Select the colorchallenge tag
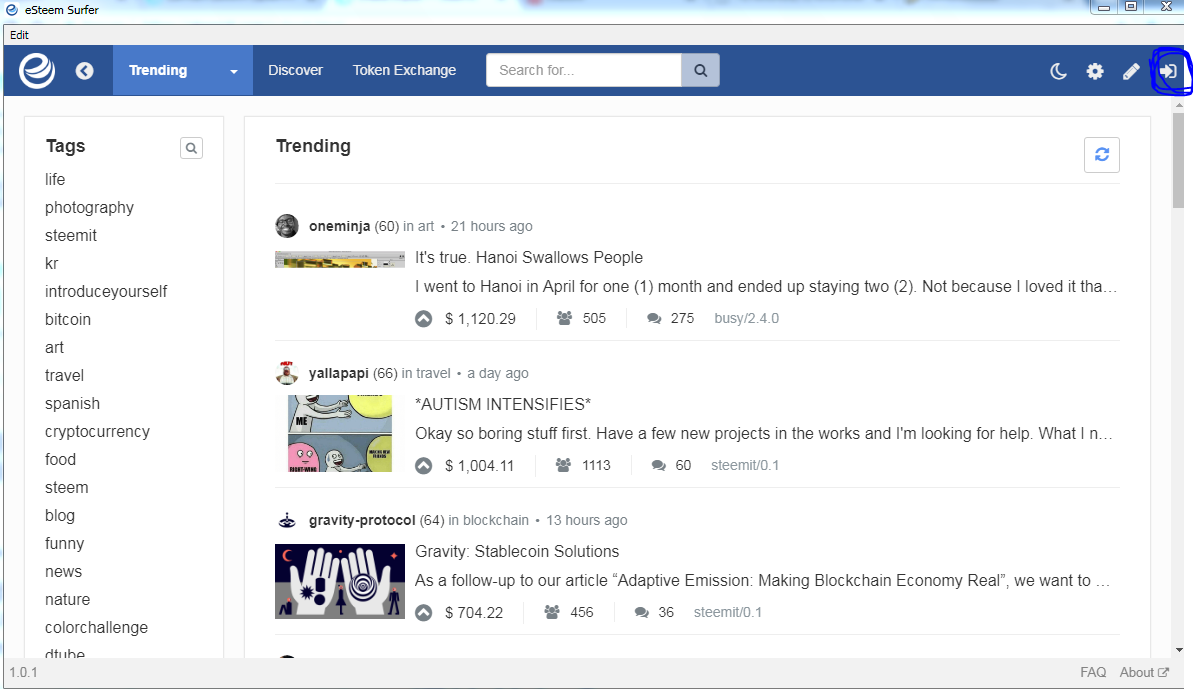 96,627
